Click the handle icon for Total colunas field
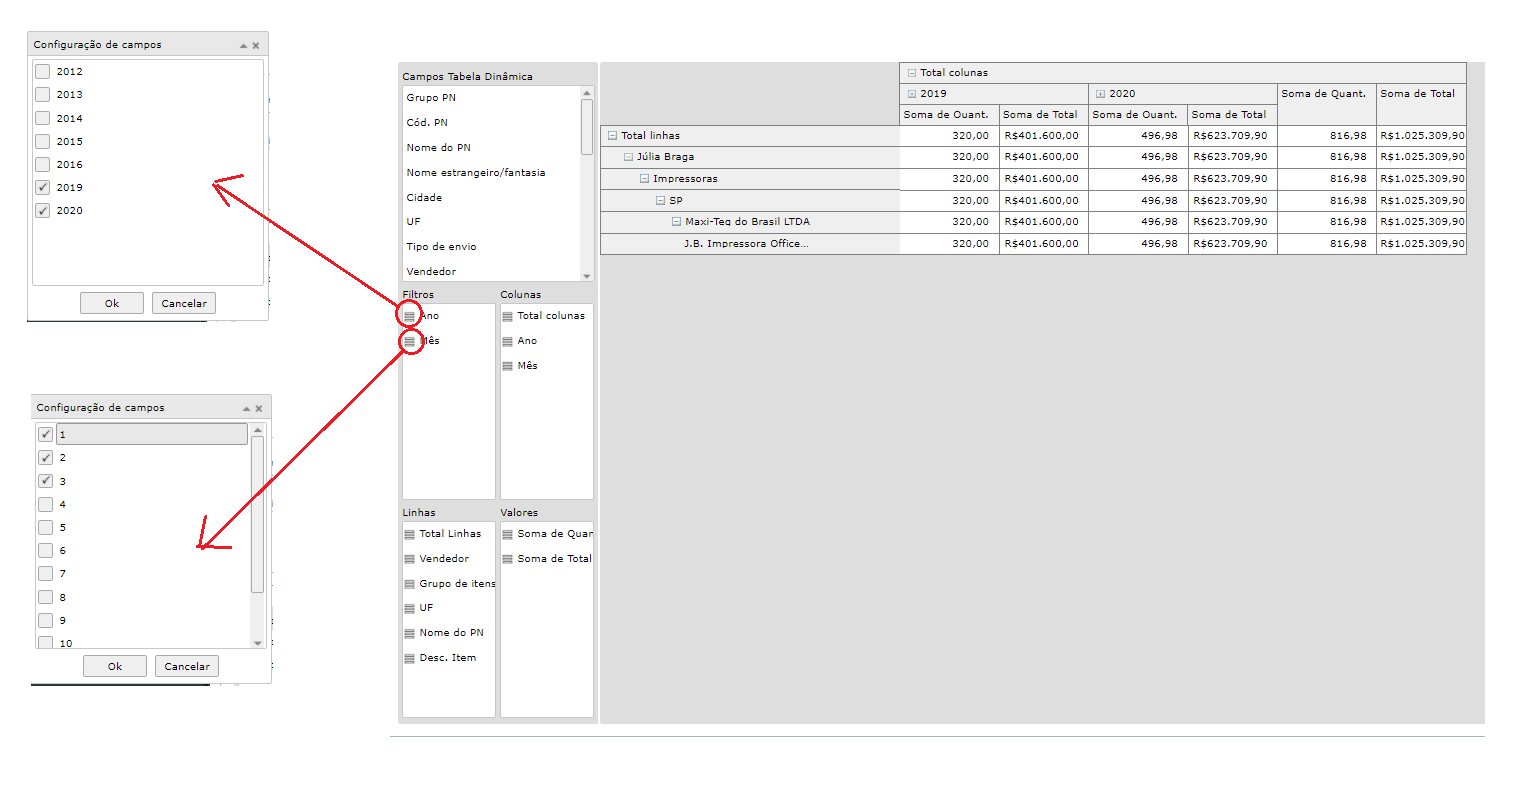The height and width of the screenshot is (806, 1530). pyautogui.click(x=507, y=316)
